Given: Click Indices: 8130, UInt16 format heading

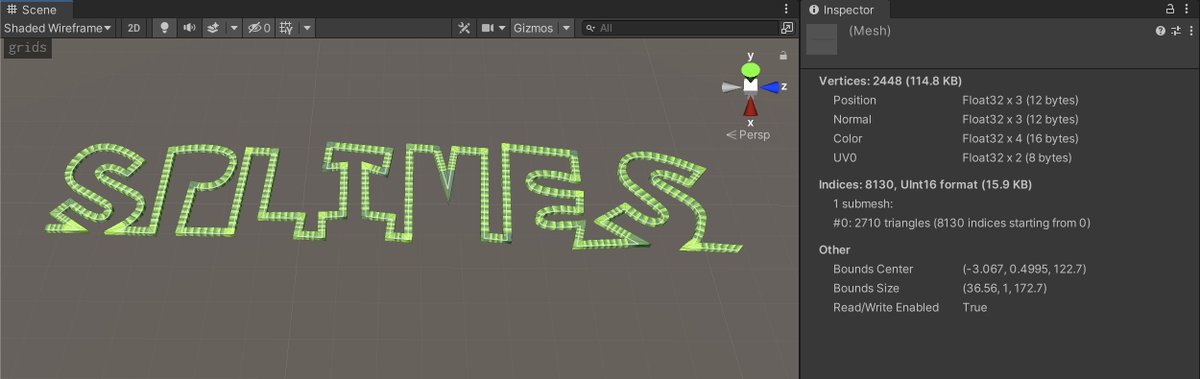Looking at the screenshot, I should tap(925, 184).
